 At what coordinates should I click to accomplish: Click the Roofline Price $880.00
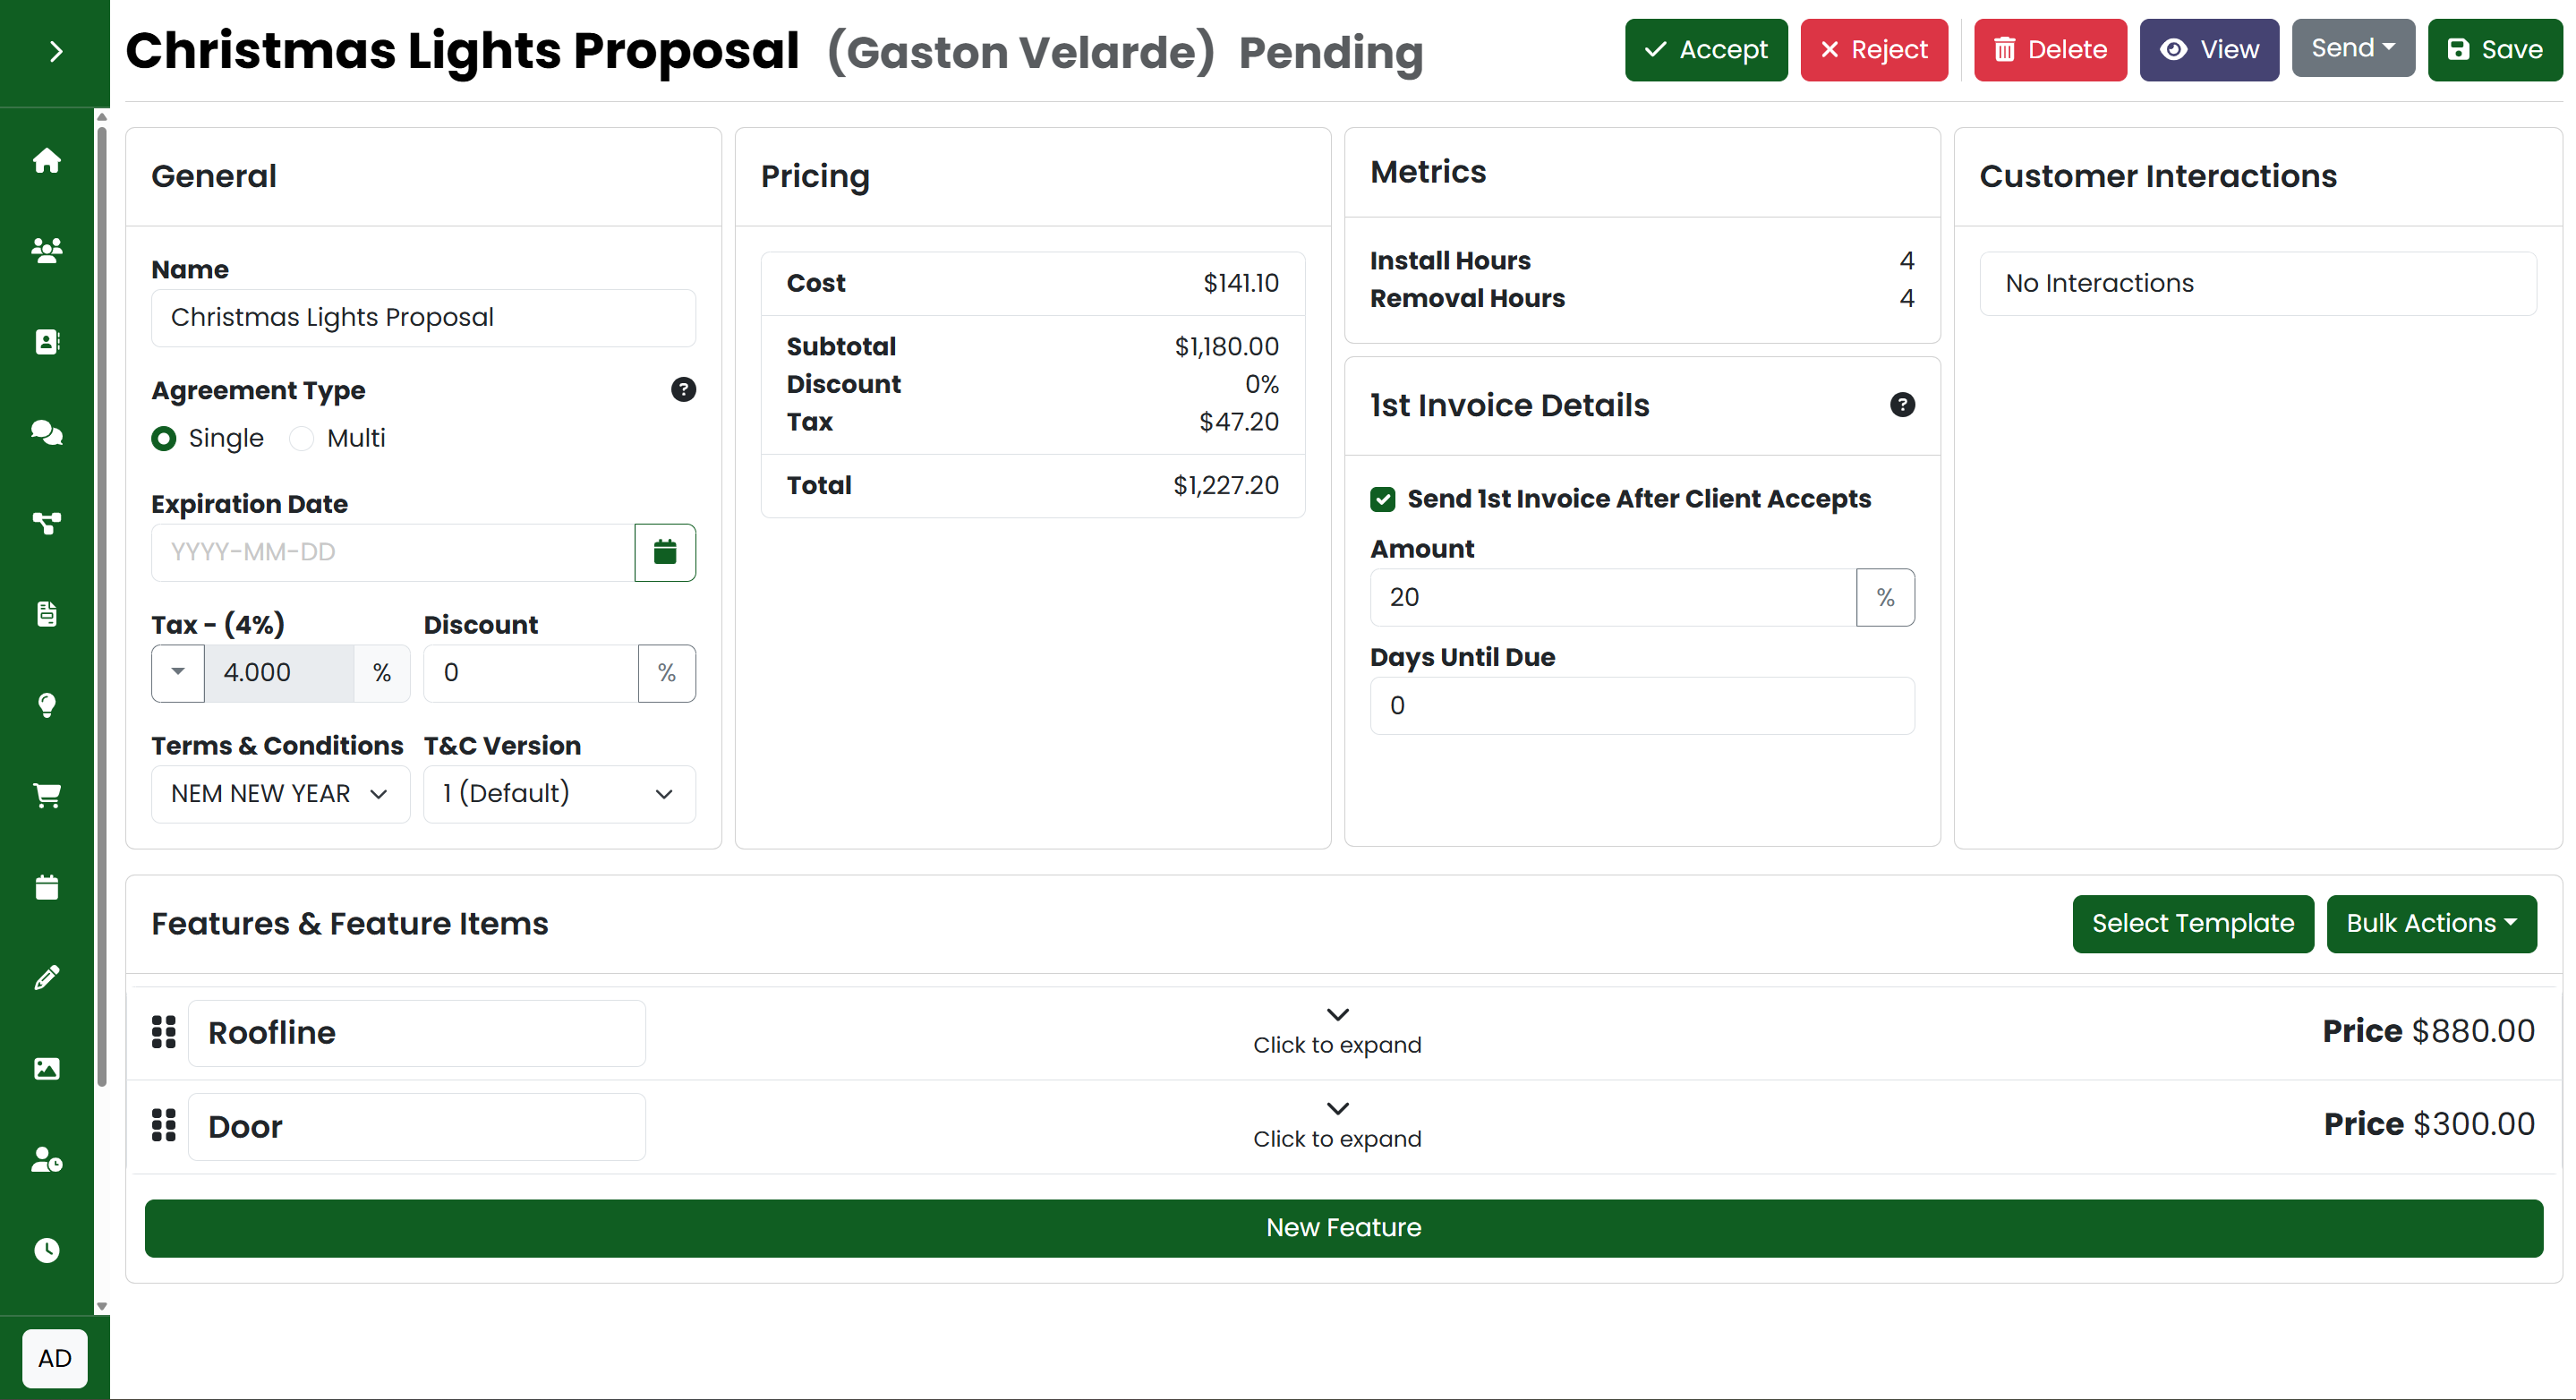(x=2428, y=1031)
